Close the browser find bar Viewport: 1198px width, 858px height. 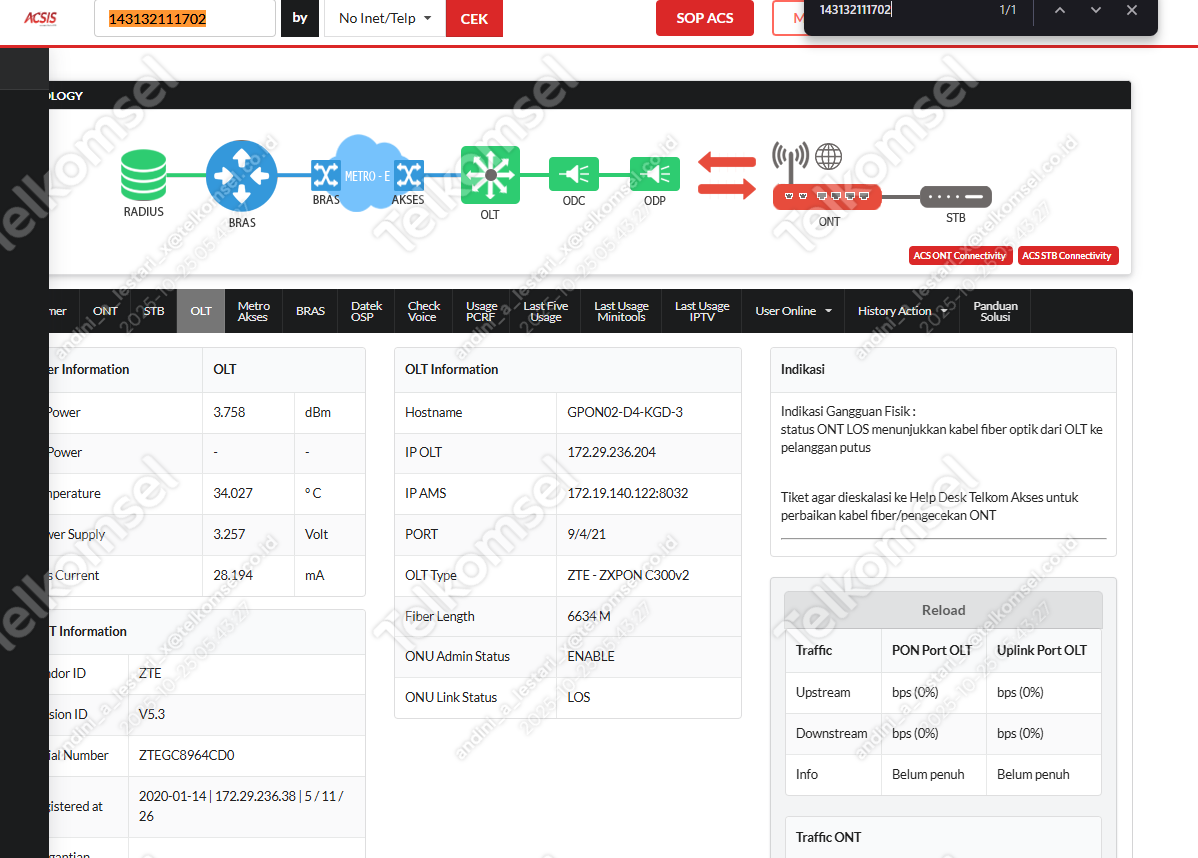1132,10
